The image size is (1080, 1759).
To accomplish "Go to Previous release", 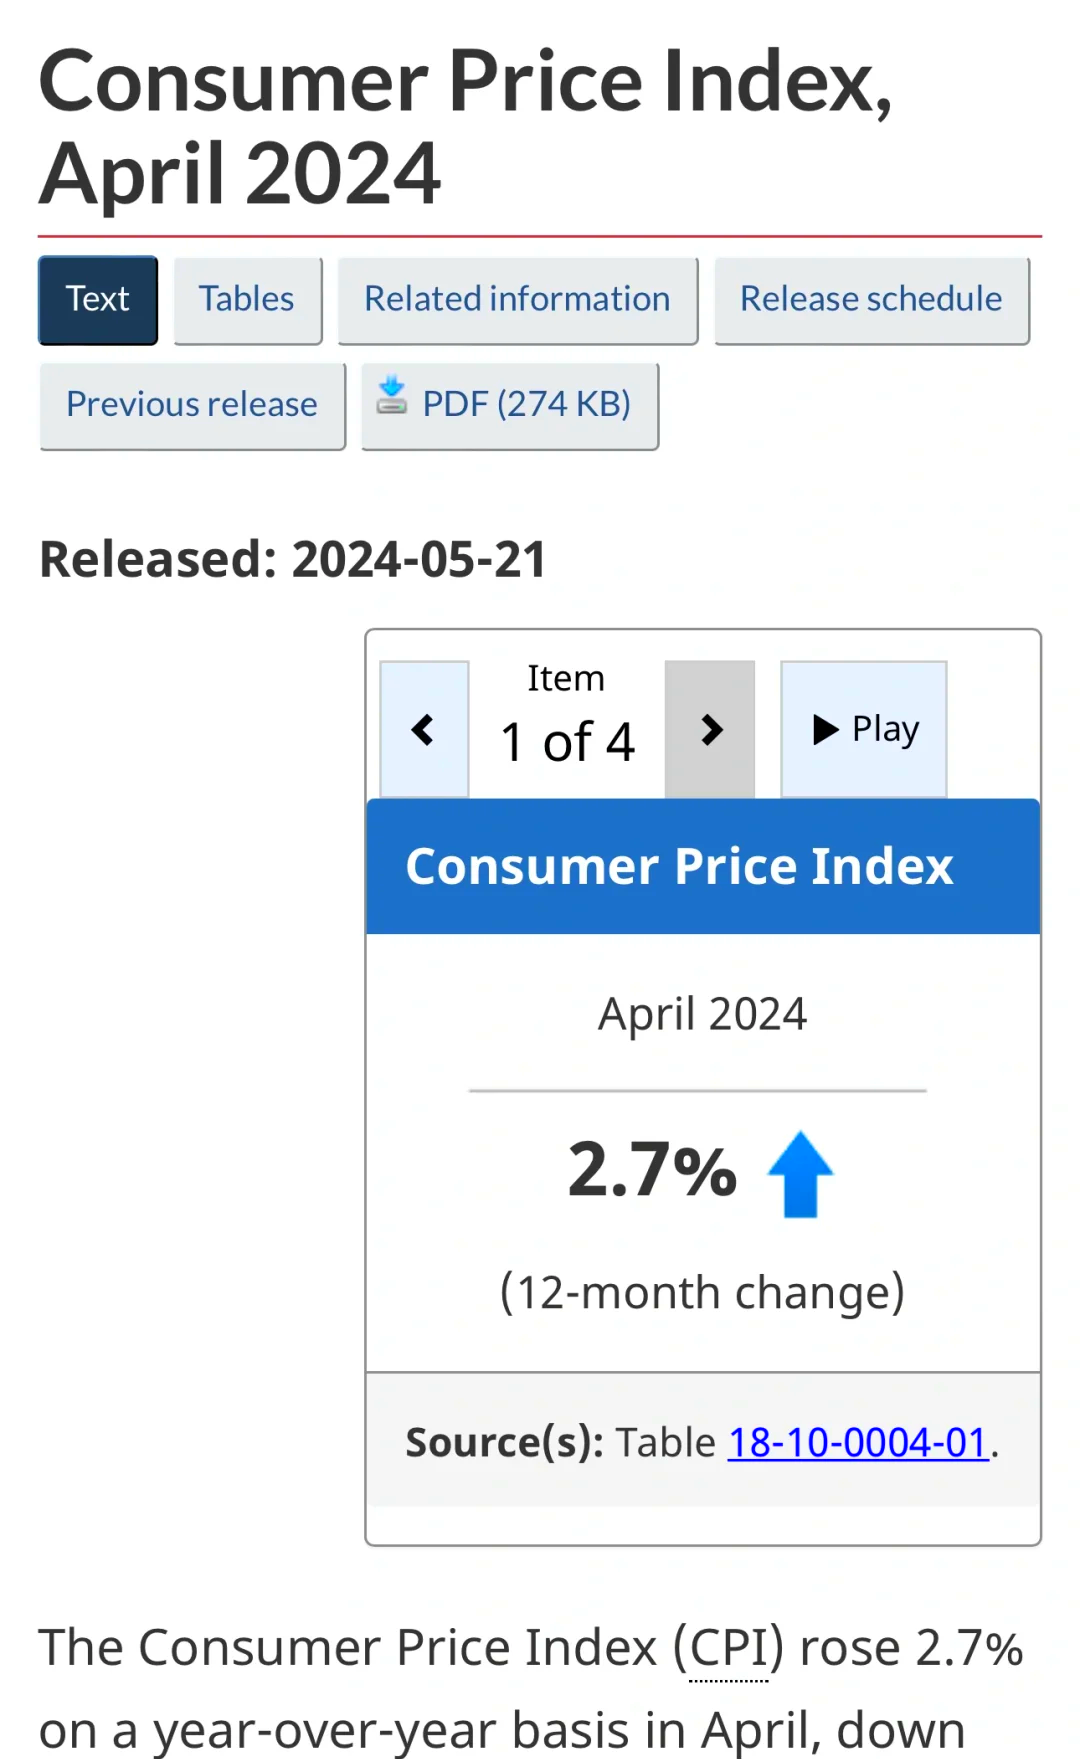I will [x=192, y=405].
